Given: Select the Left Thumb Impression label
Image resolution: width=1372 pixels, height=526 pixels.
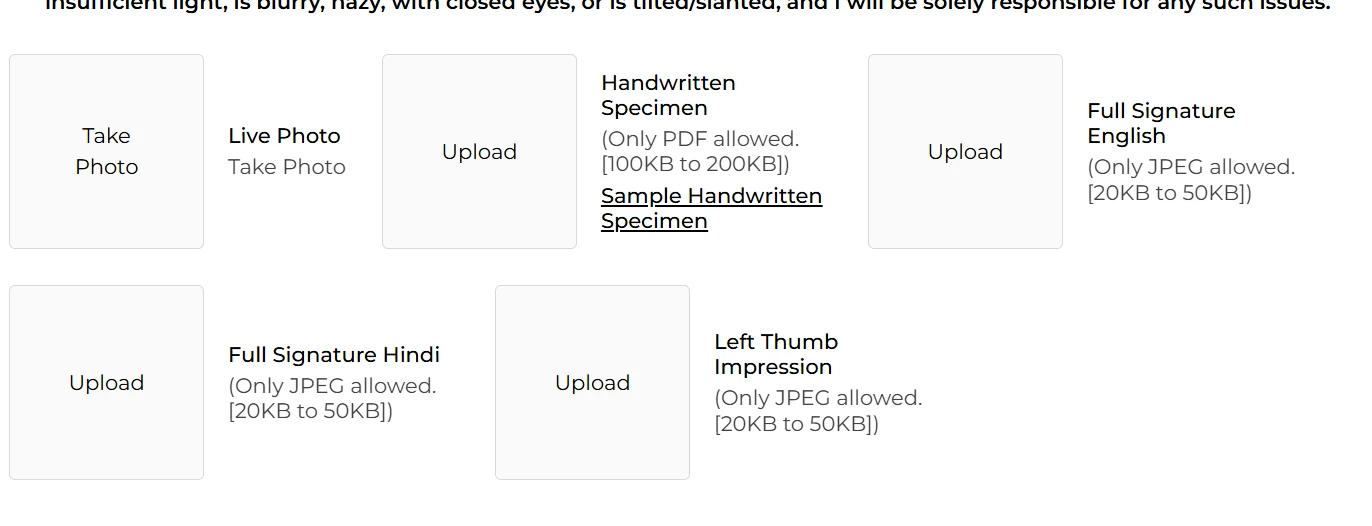Looking at the screenshot, I should [775, 354].
